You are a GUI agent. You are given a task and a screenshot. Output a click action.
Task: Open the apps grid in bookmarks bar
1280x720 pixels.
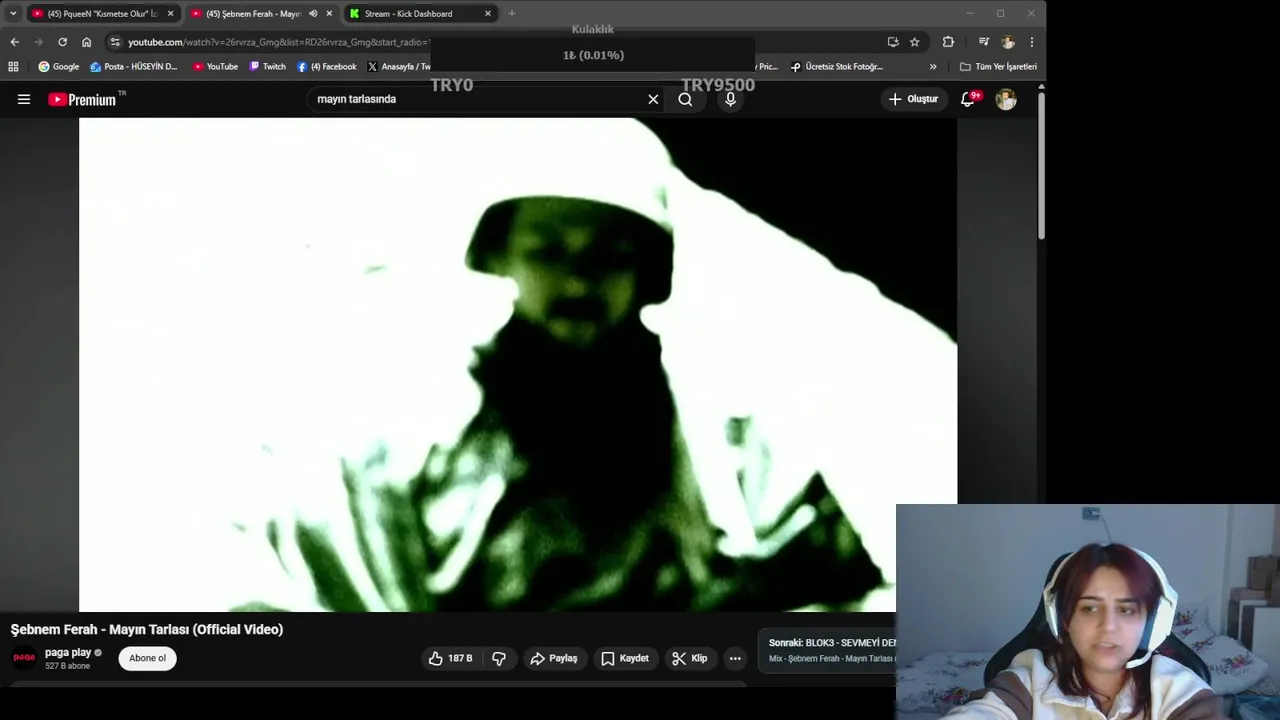pos(13,67)
